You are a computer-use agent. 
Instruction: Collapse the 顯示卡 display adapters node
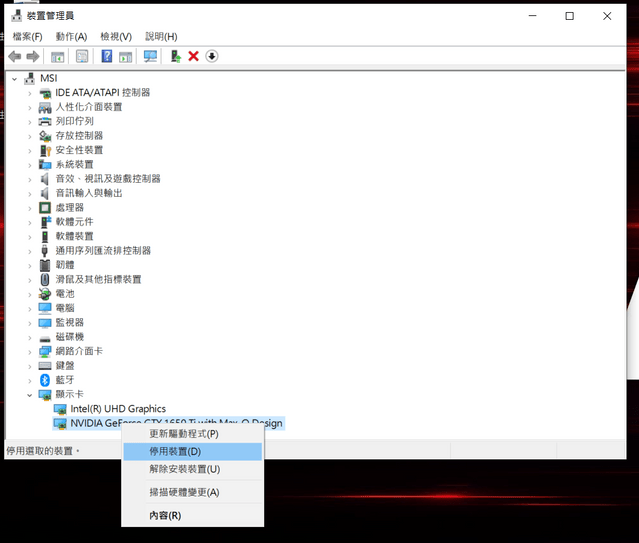pos(29,395)
